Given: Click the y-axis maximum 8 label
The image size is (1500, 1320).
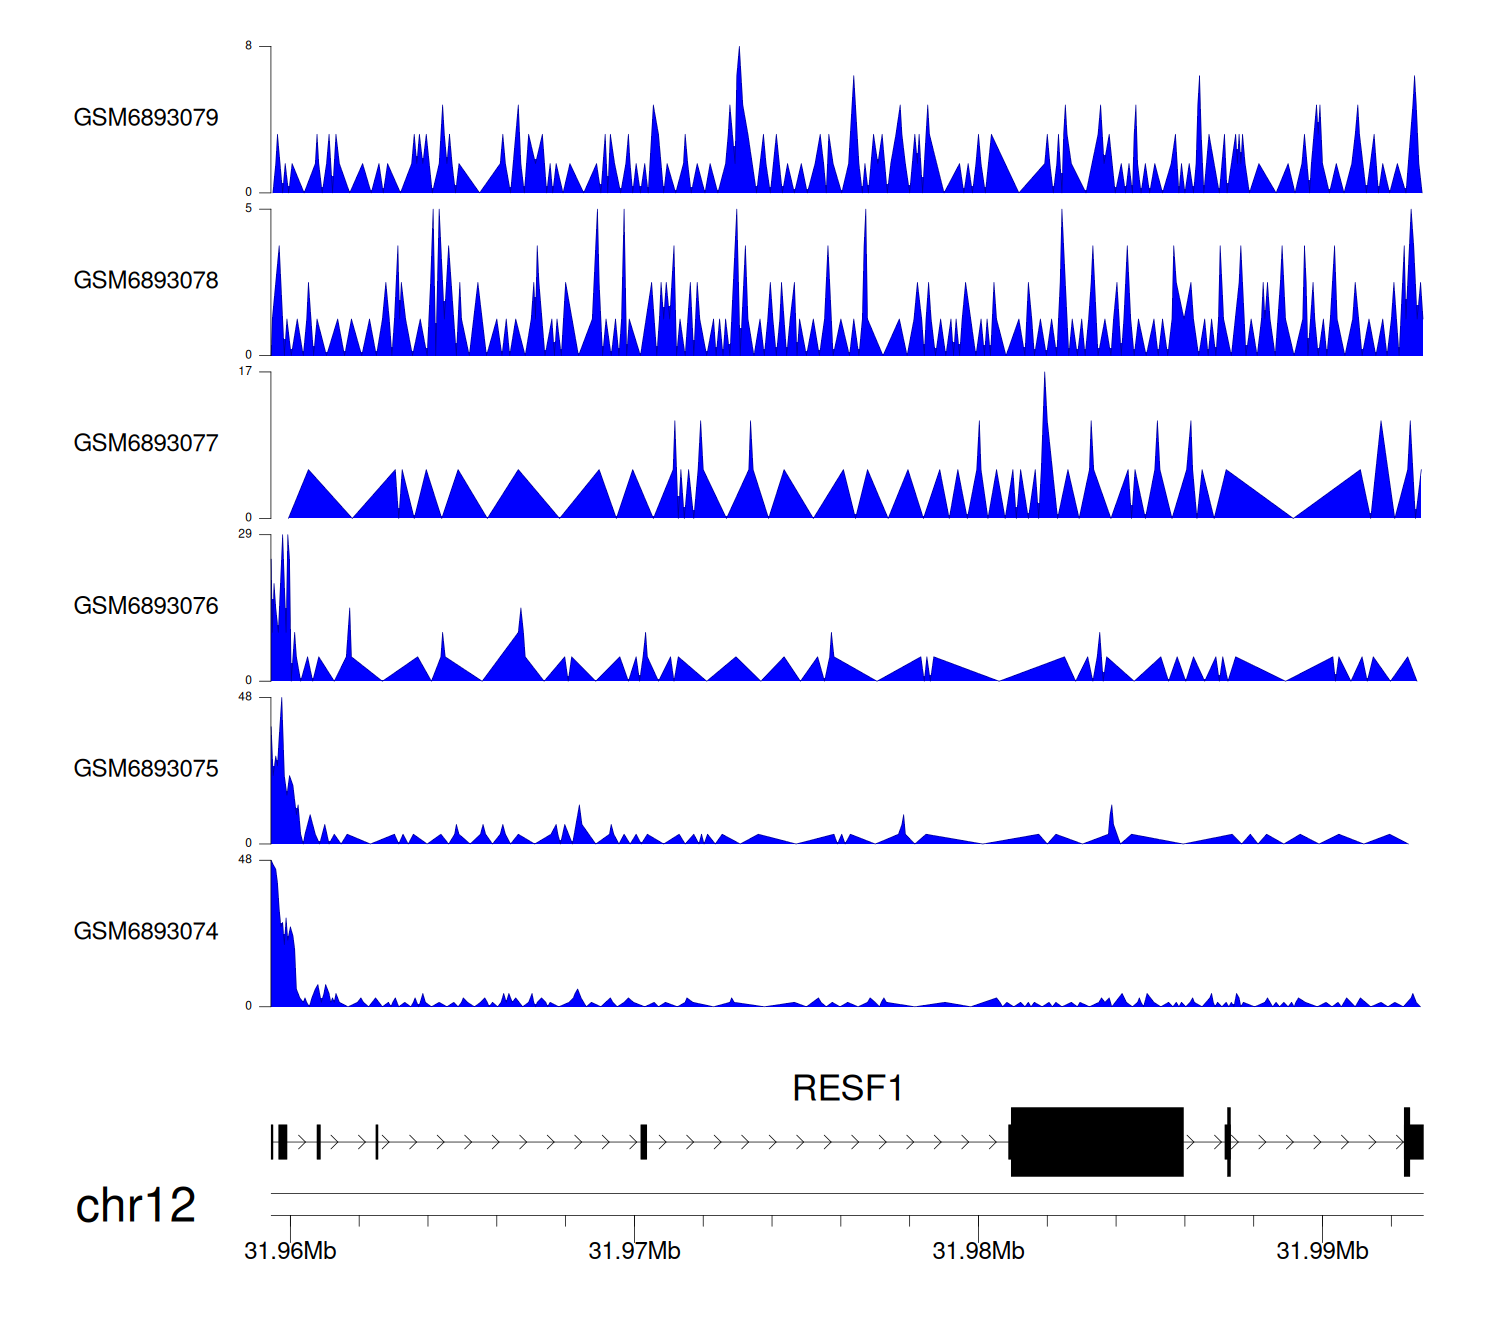Looking at the screenshot, I should [249, 46].
